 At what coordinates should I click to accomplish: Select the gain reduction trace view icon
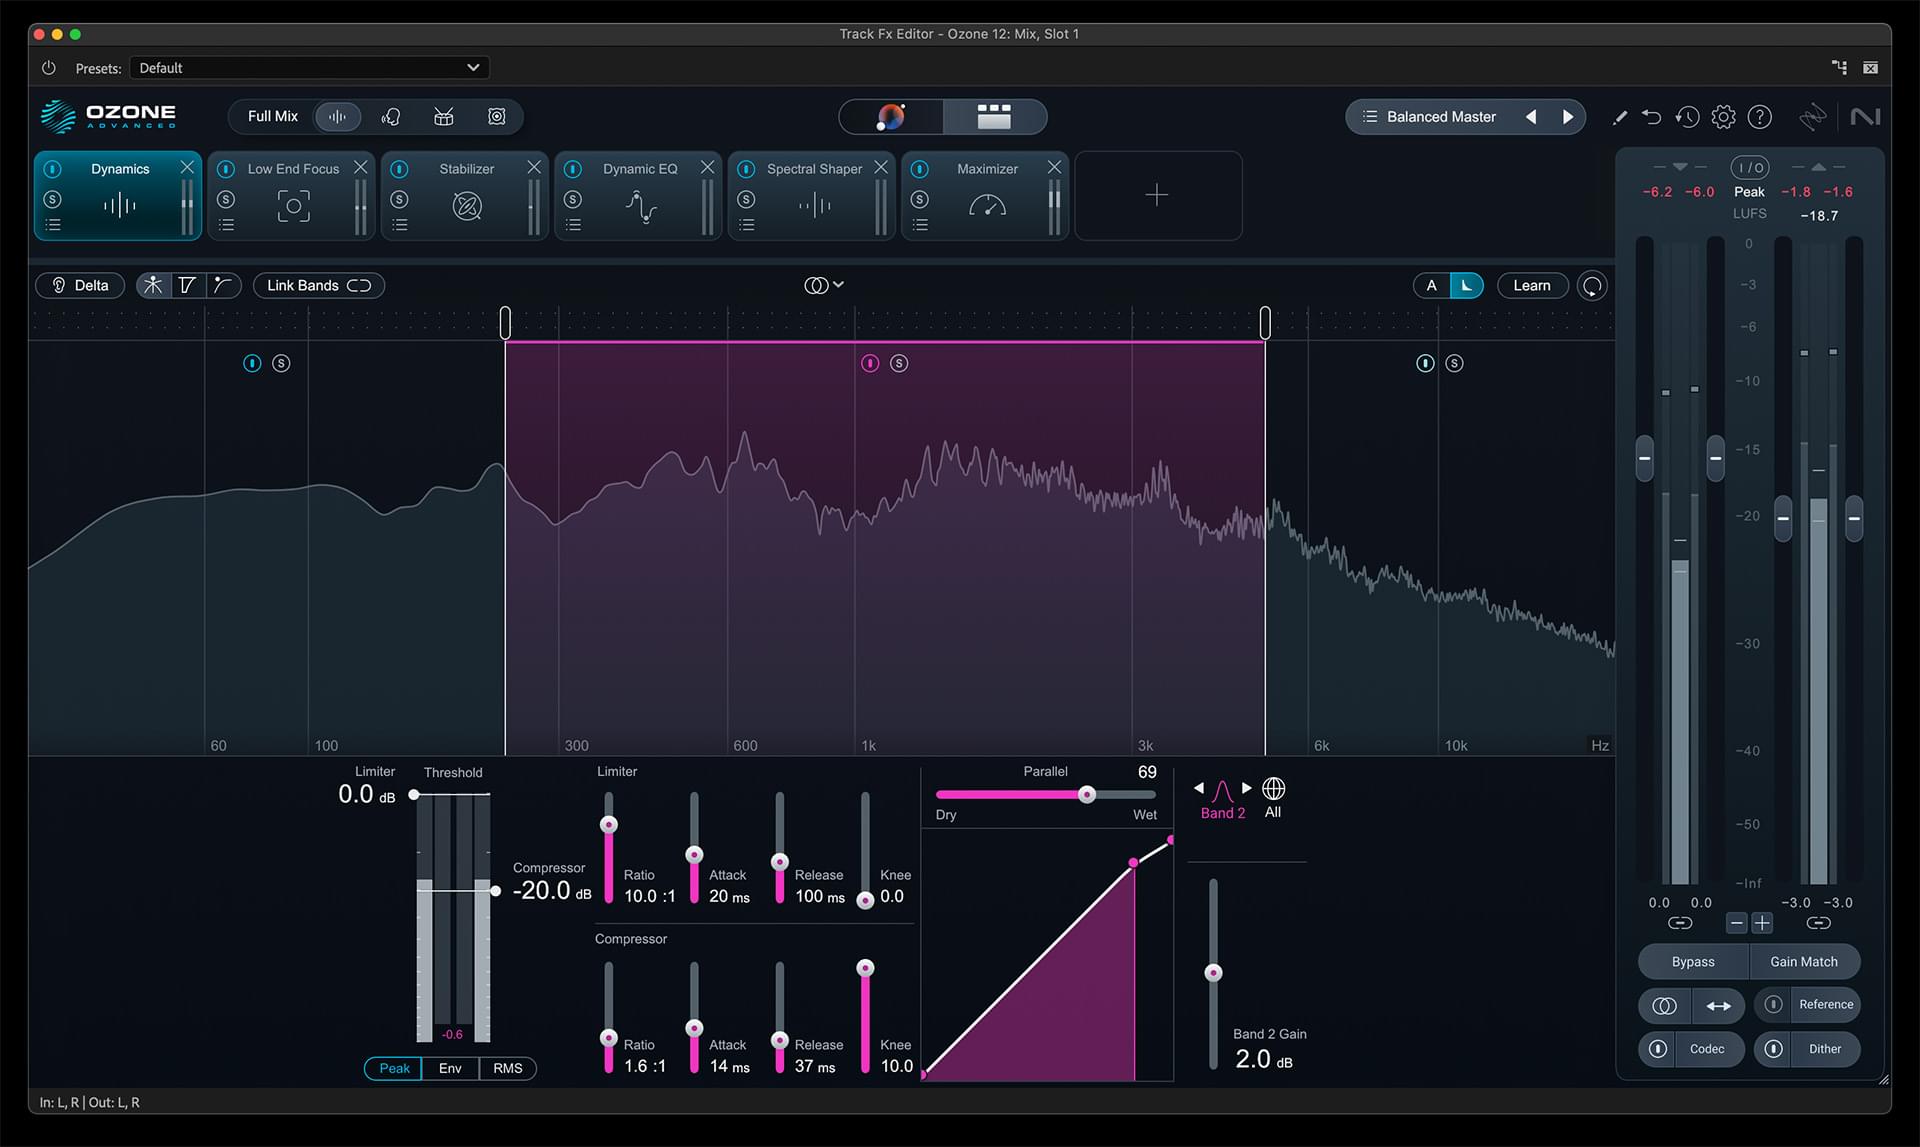pyautogui.click(x=222, y=285)
